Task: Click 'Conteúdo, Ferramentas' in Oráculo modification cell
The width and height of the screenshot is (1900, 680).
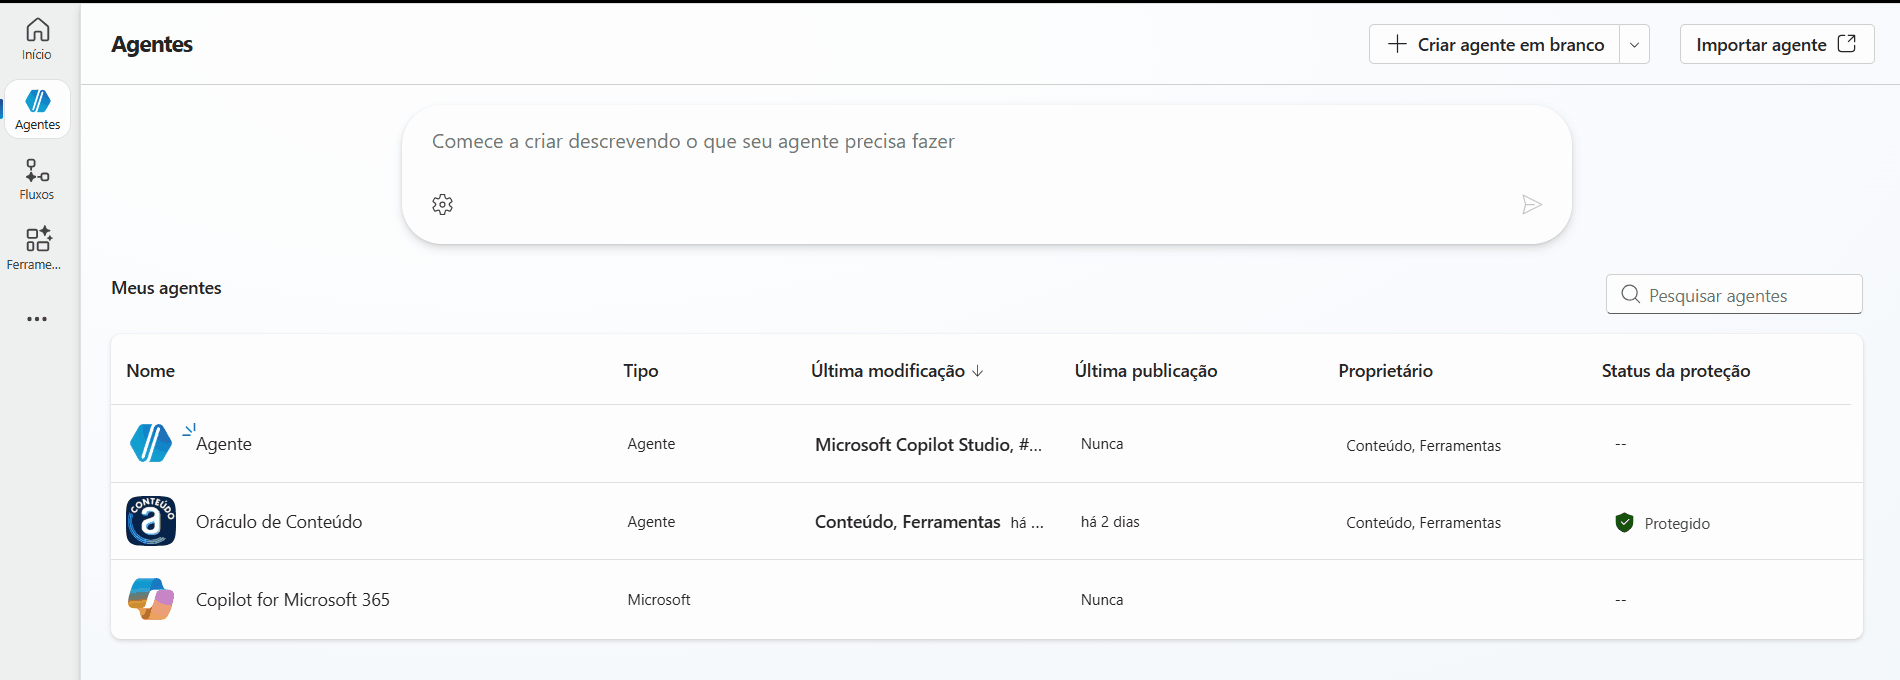Action: pyautogui.click(x=907, y=522)
